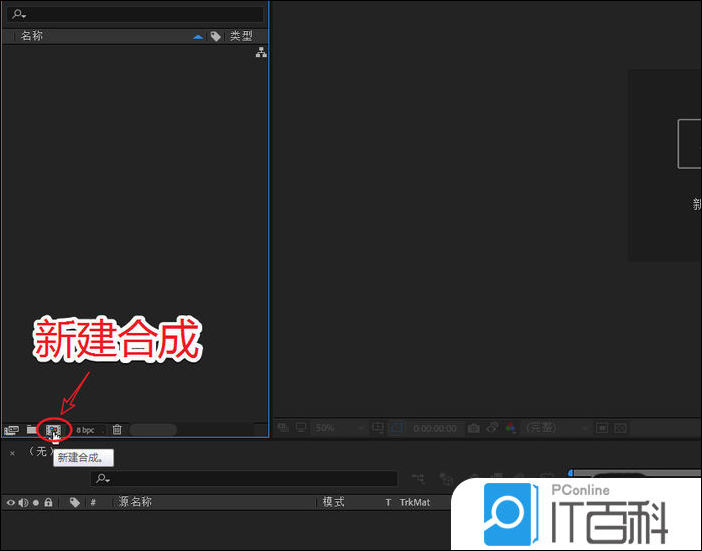Click the Interpret Footage icon
Image resolution: width=702 pixels, height=551 pixels.
pos(11,430)
